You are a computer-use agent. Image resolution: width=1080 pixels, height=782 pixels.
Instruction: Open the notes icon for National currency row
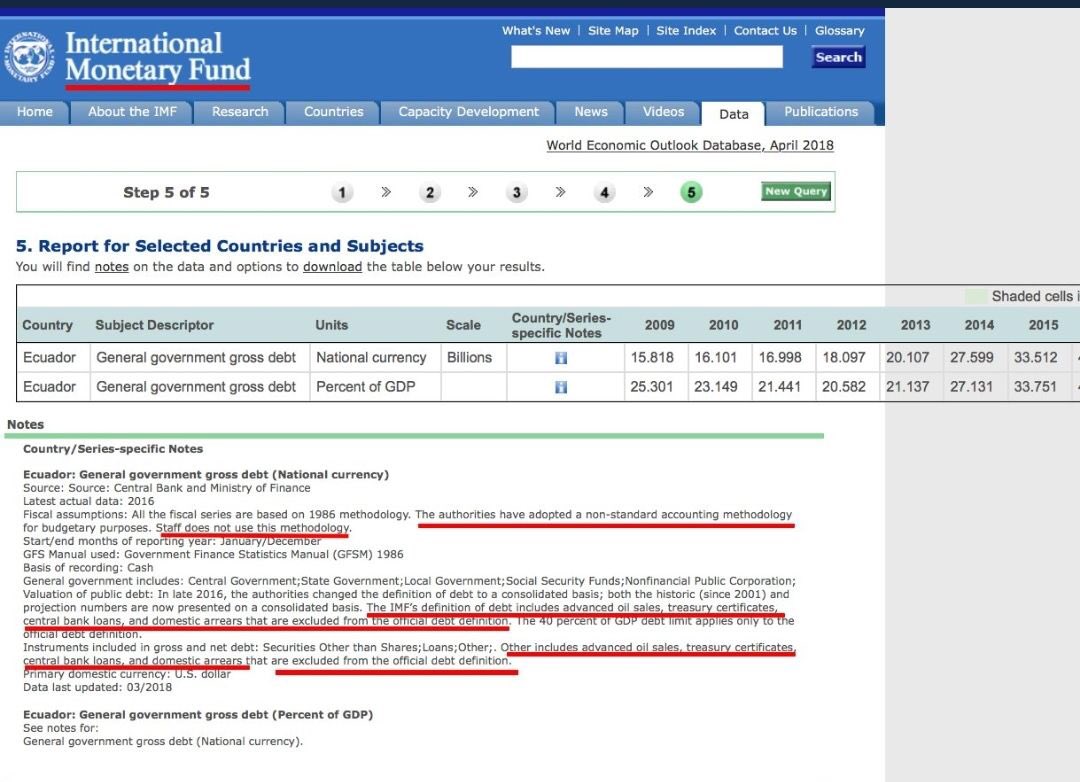click(x=561, y=358)
